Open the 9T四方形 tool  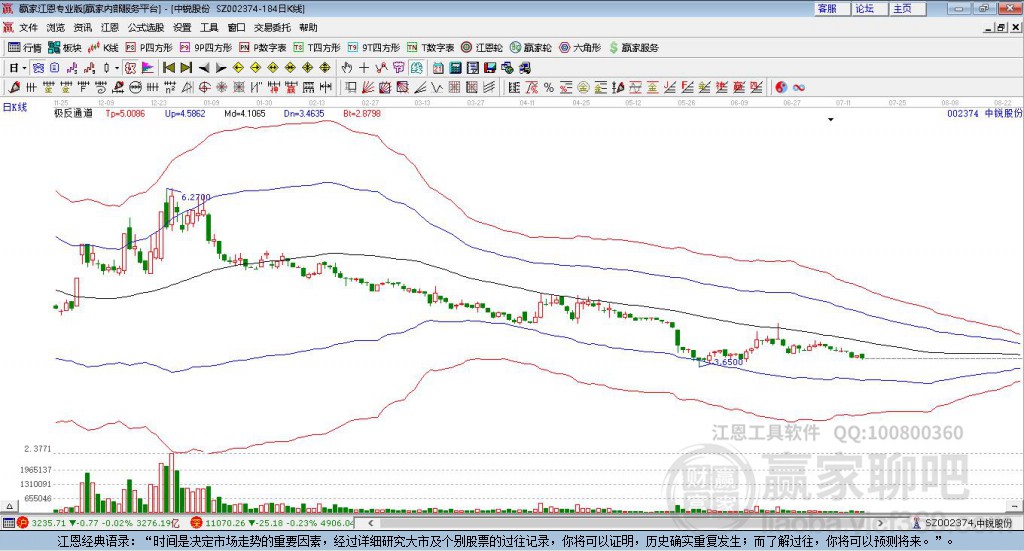coord(374,48)
